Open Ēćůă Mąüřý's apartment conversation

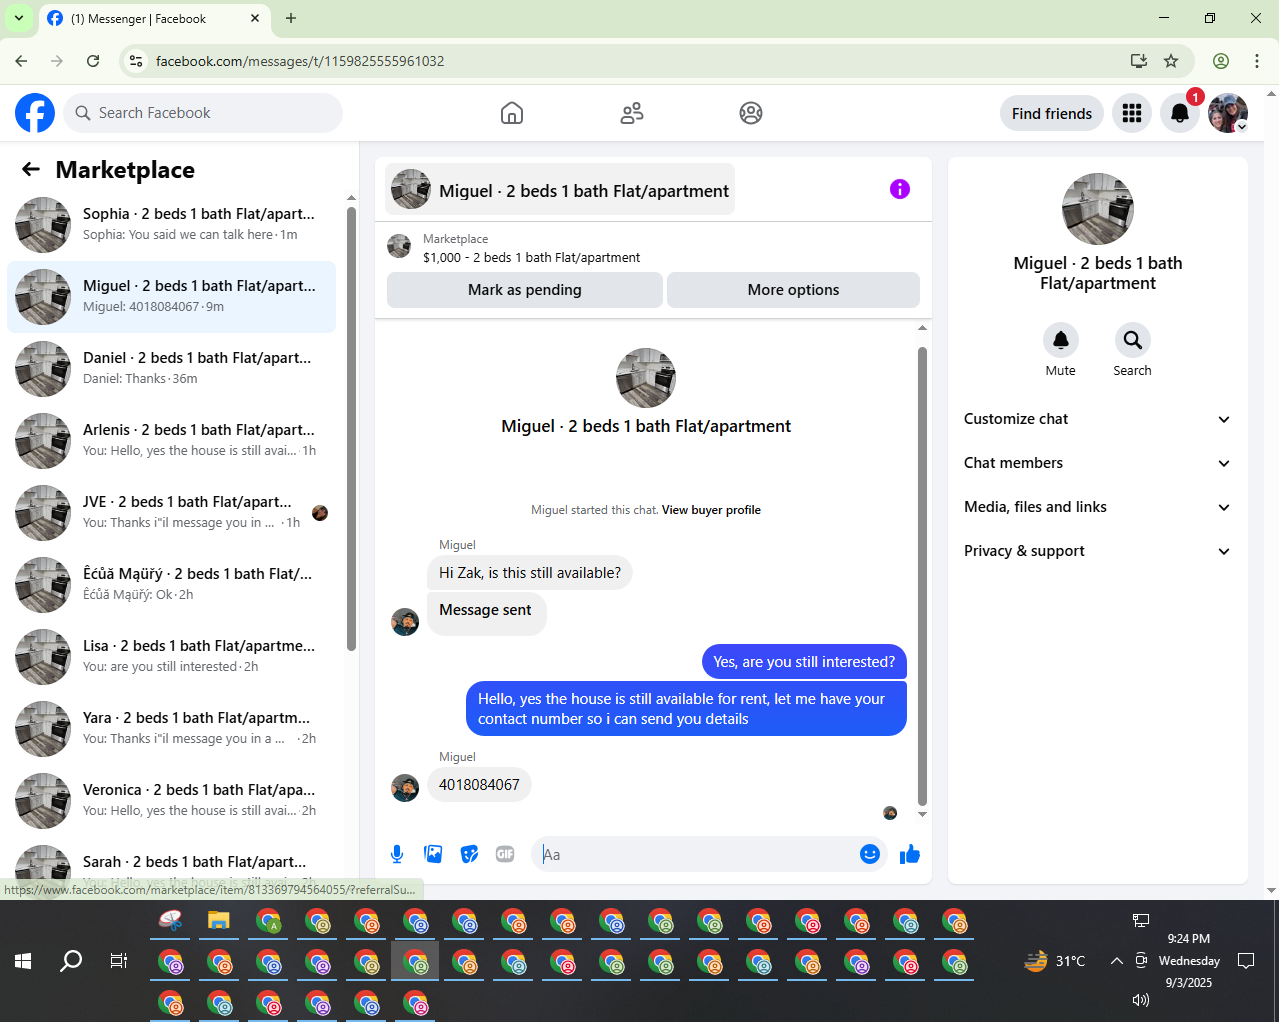[x=171, y=585]
